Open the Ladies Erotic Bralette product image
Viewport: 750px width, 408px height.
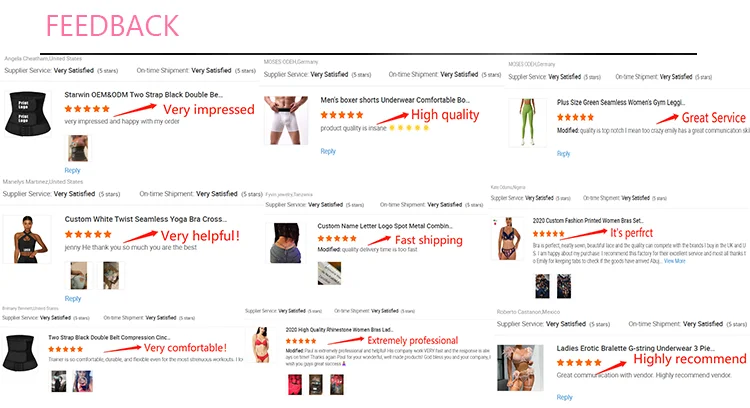point(520,368)
